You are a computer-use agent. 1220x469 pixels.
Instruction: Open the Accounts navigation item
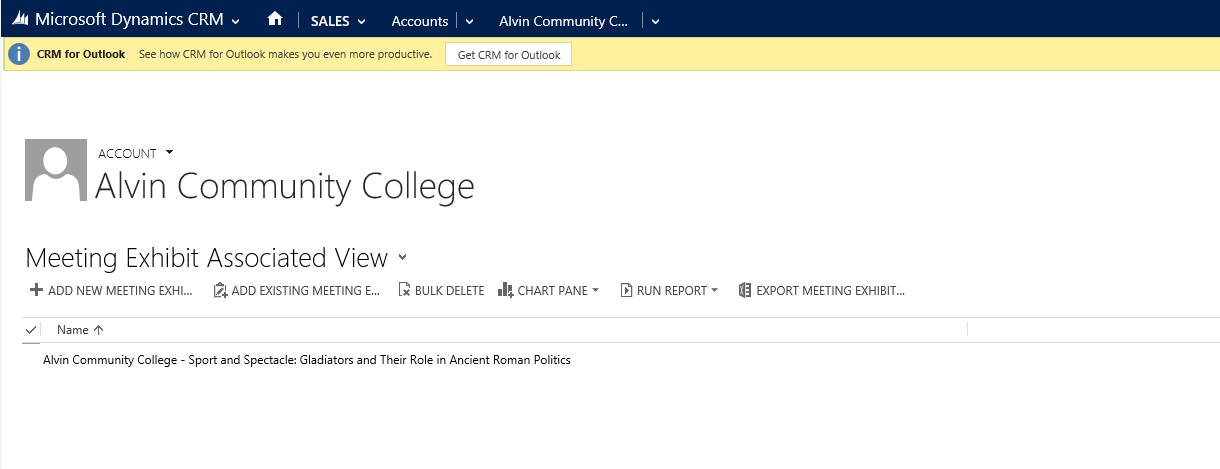(420, 21)
